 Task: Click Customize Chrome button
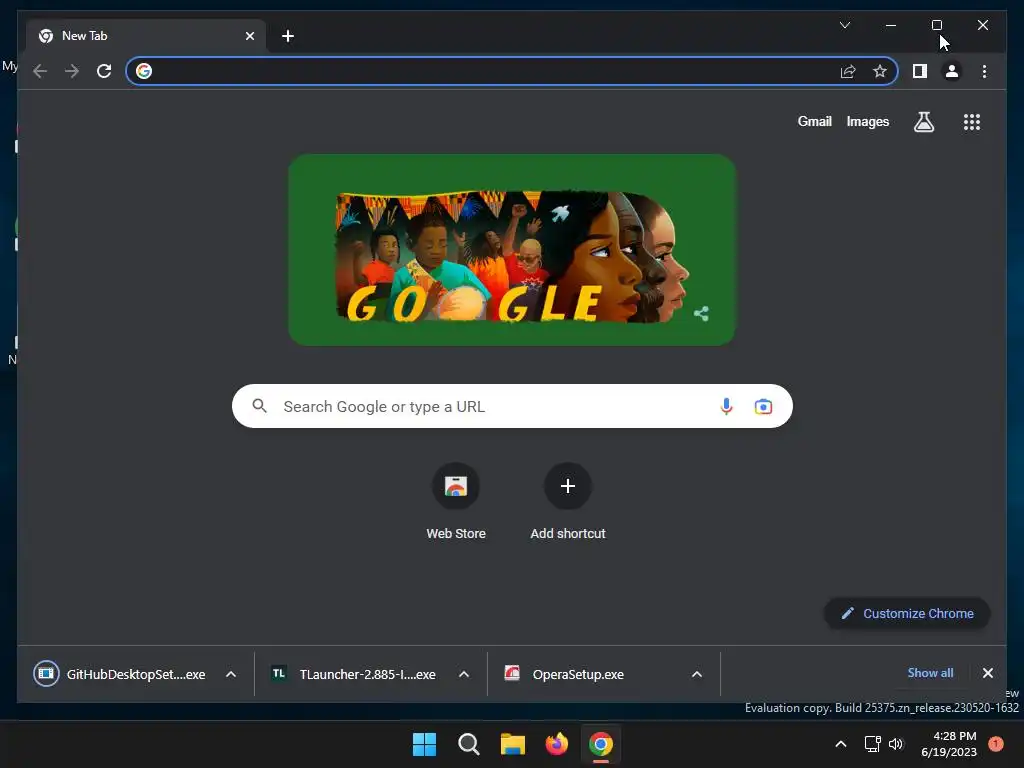(907, 613)
